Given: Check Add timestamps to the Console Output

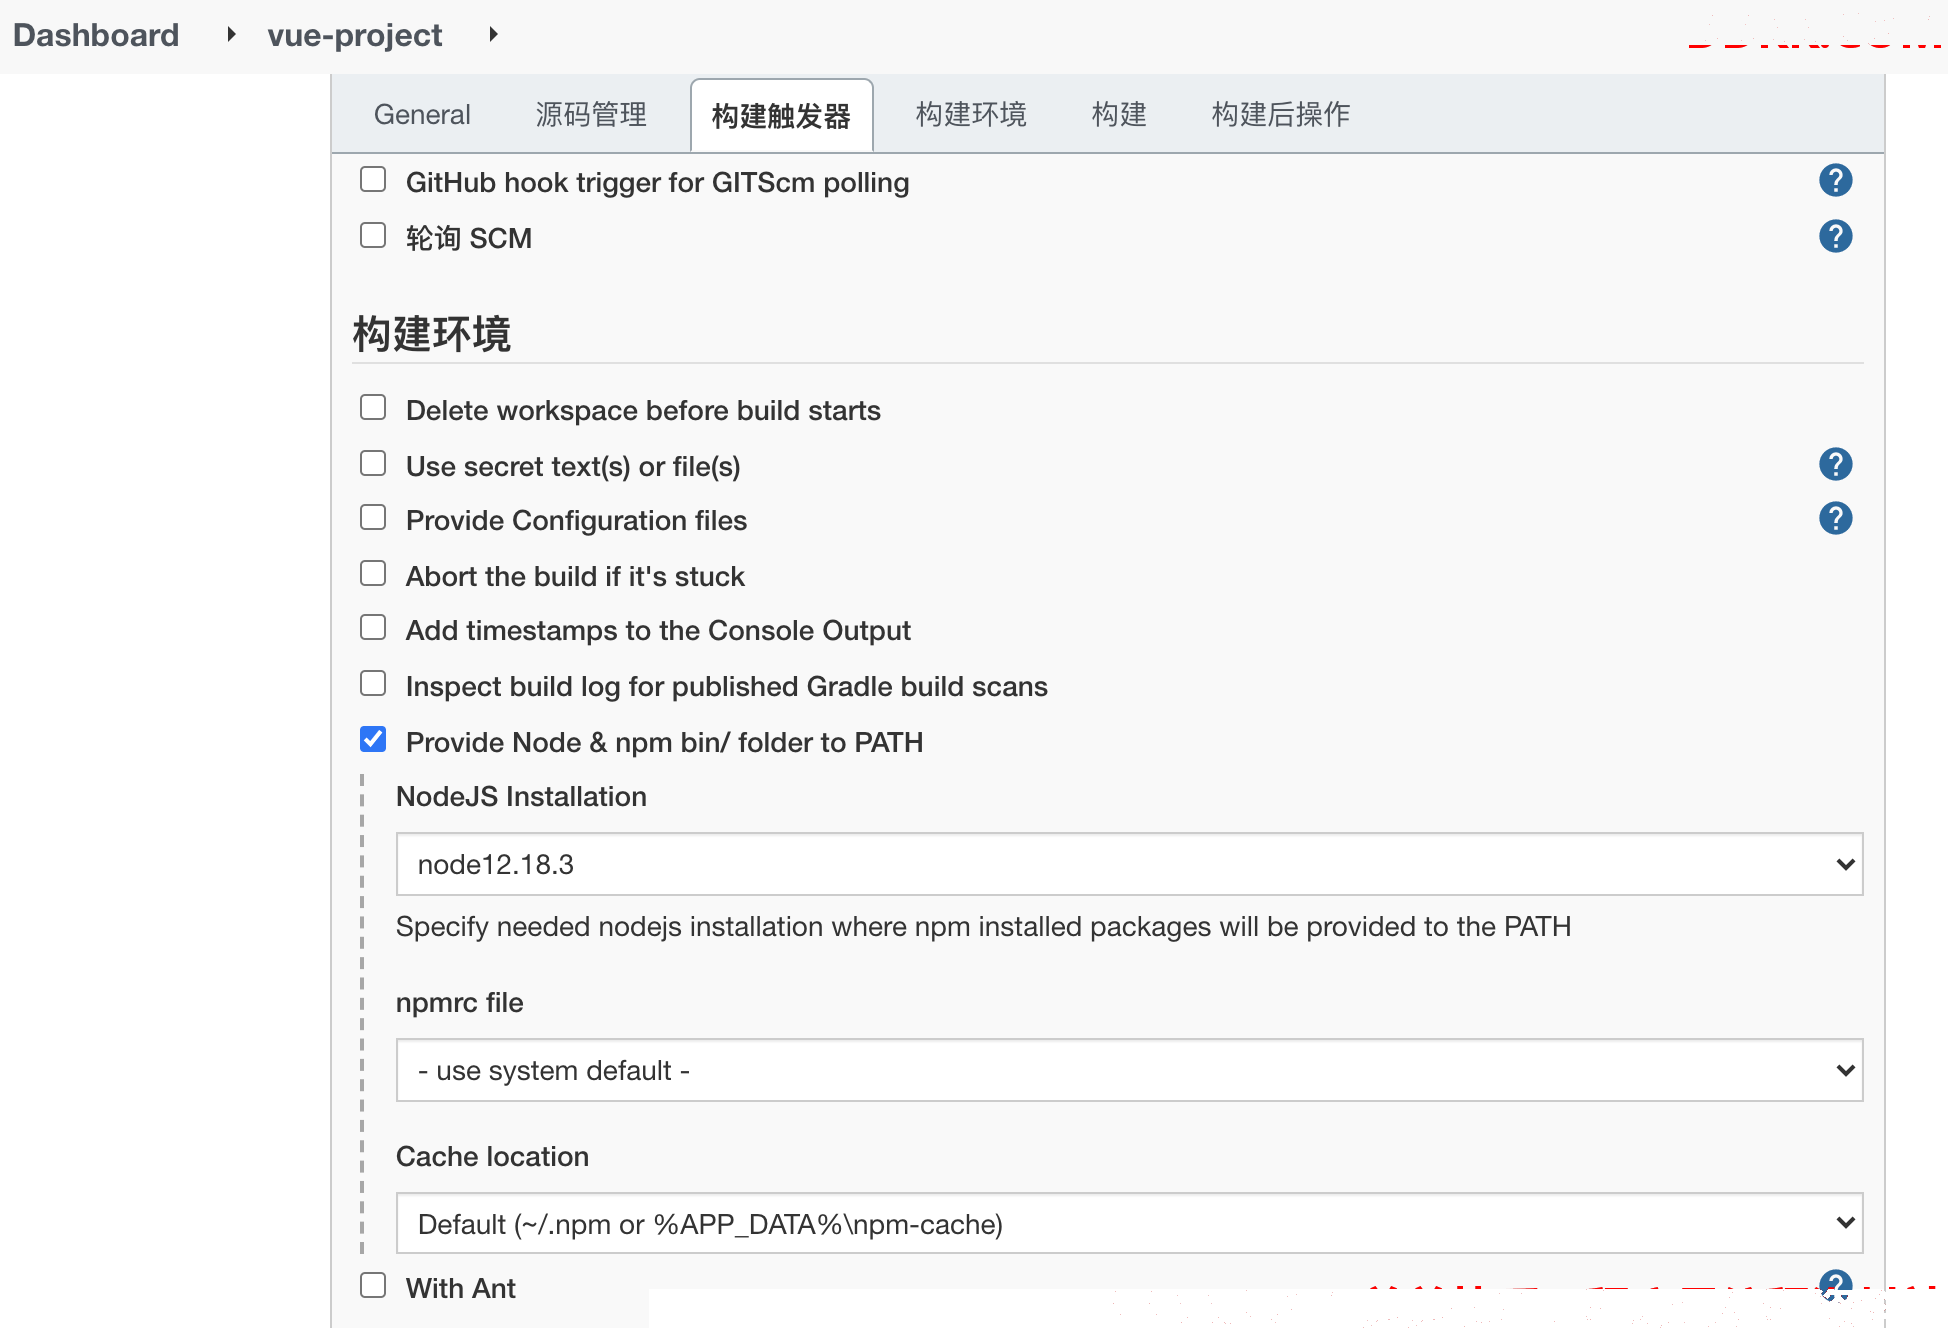Looking at the screenshot, I should click(373, 628).
